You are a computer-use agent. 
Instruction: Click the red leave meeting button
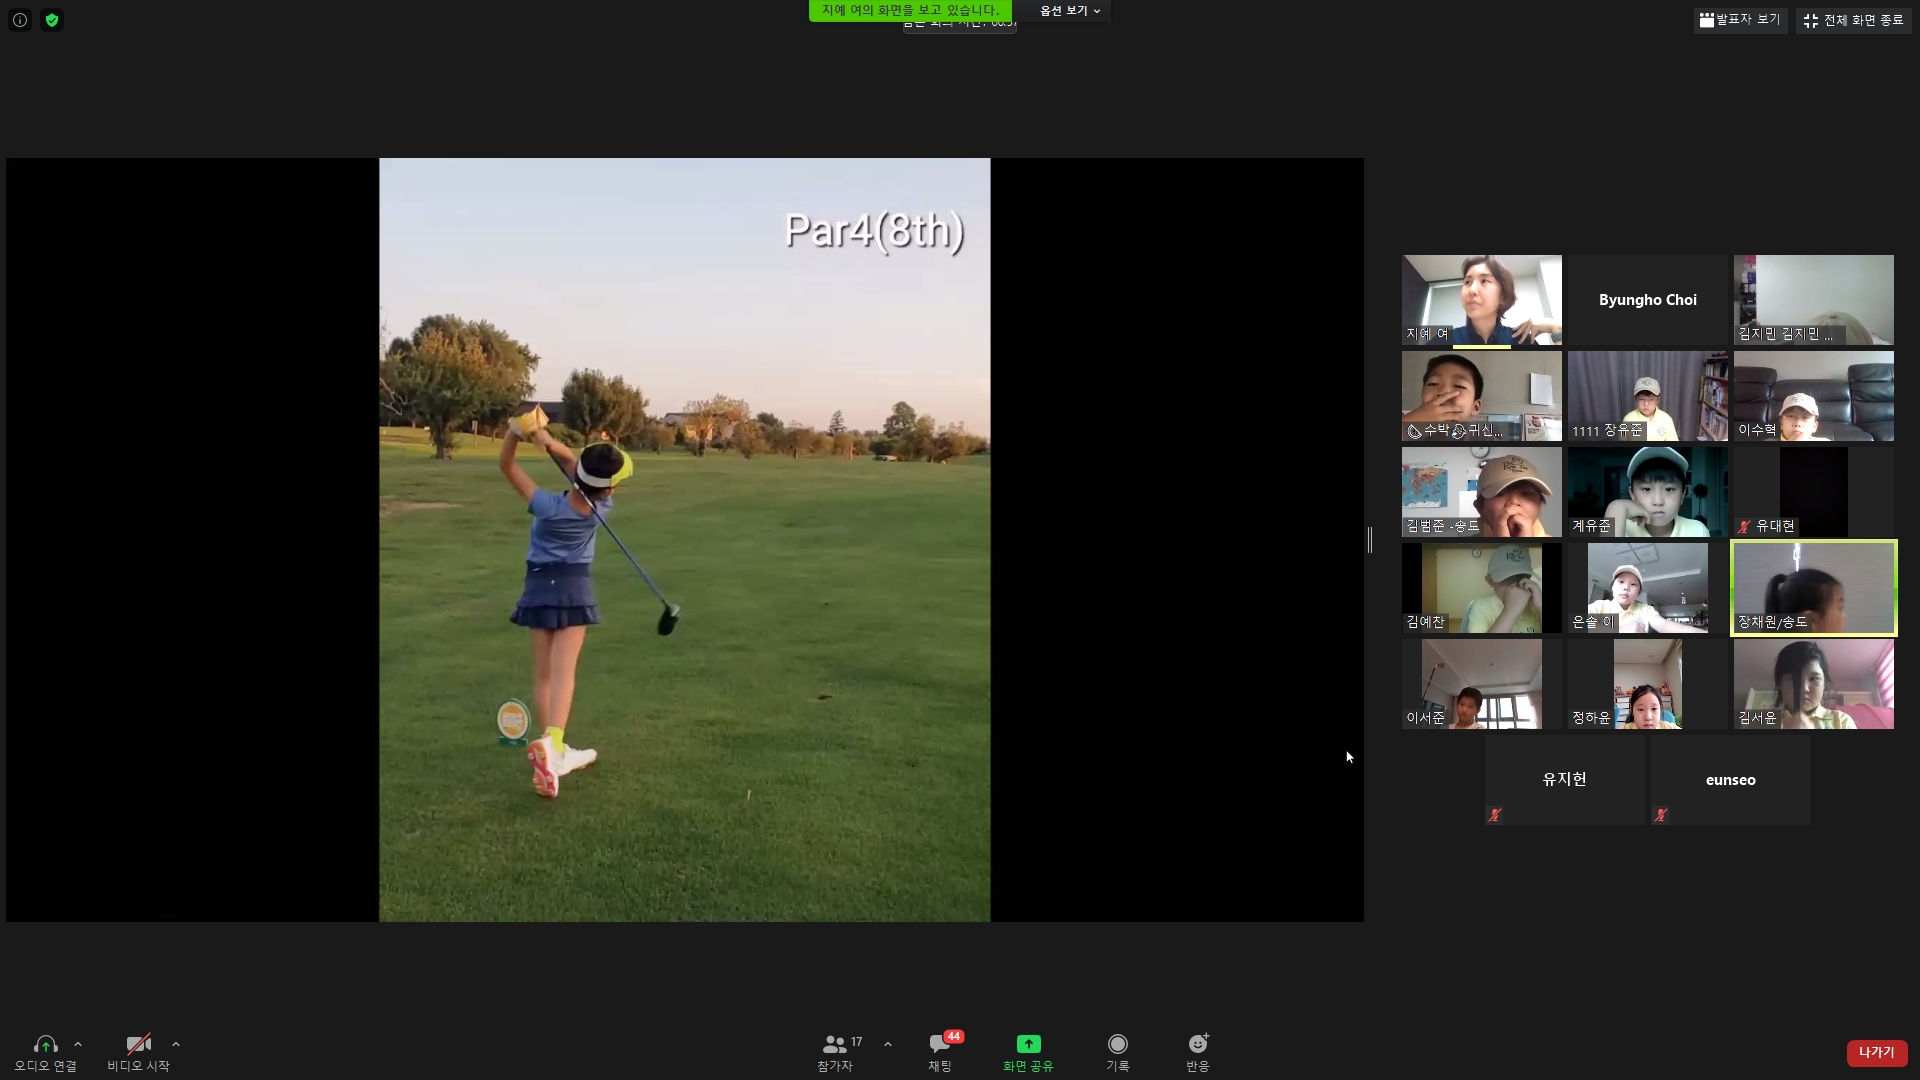[1876, 1052]
